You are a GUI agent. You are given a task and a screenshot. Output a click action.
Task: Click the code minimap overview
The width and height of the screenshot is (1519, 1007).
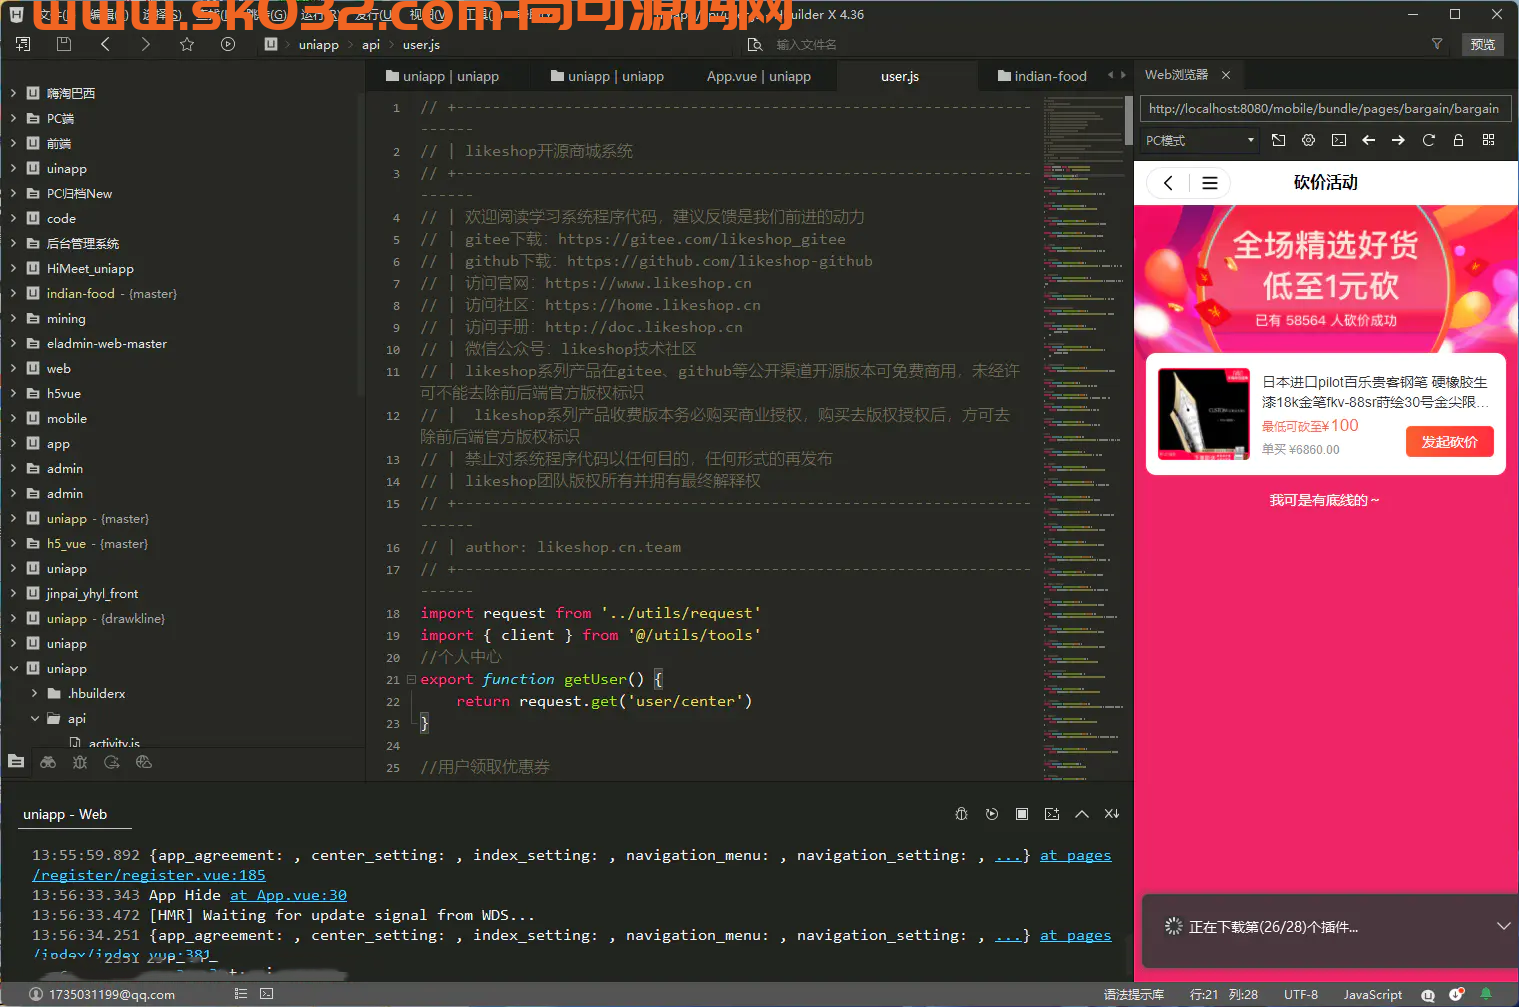1083,438
